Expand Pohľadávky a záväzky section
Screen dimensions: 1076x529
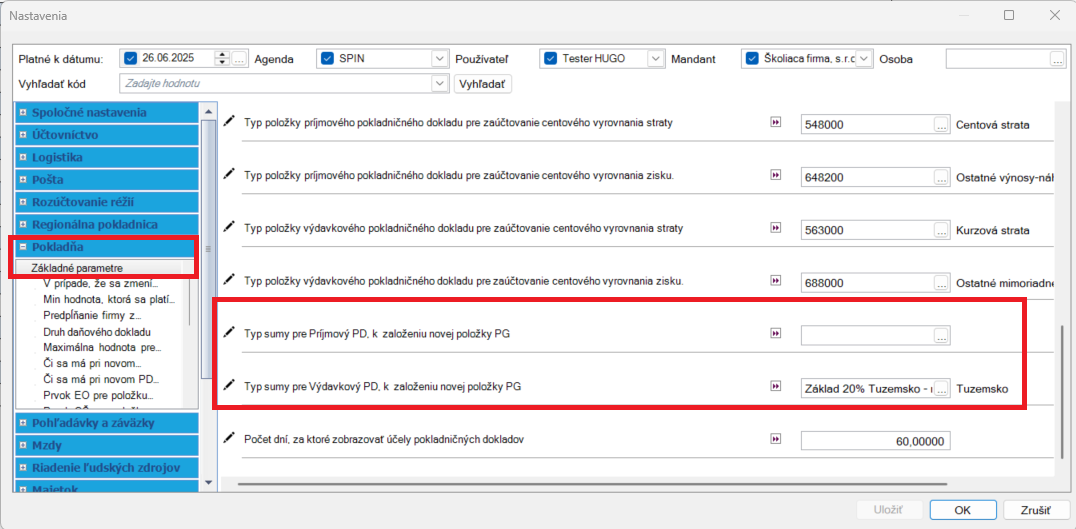pos(23,423)
